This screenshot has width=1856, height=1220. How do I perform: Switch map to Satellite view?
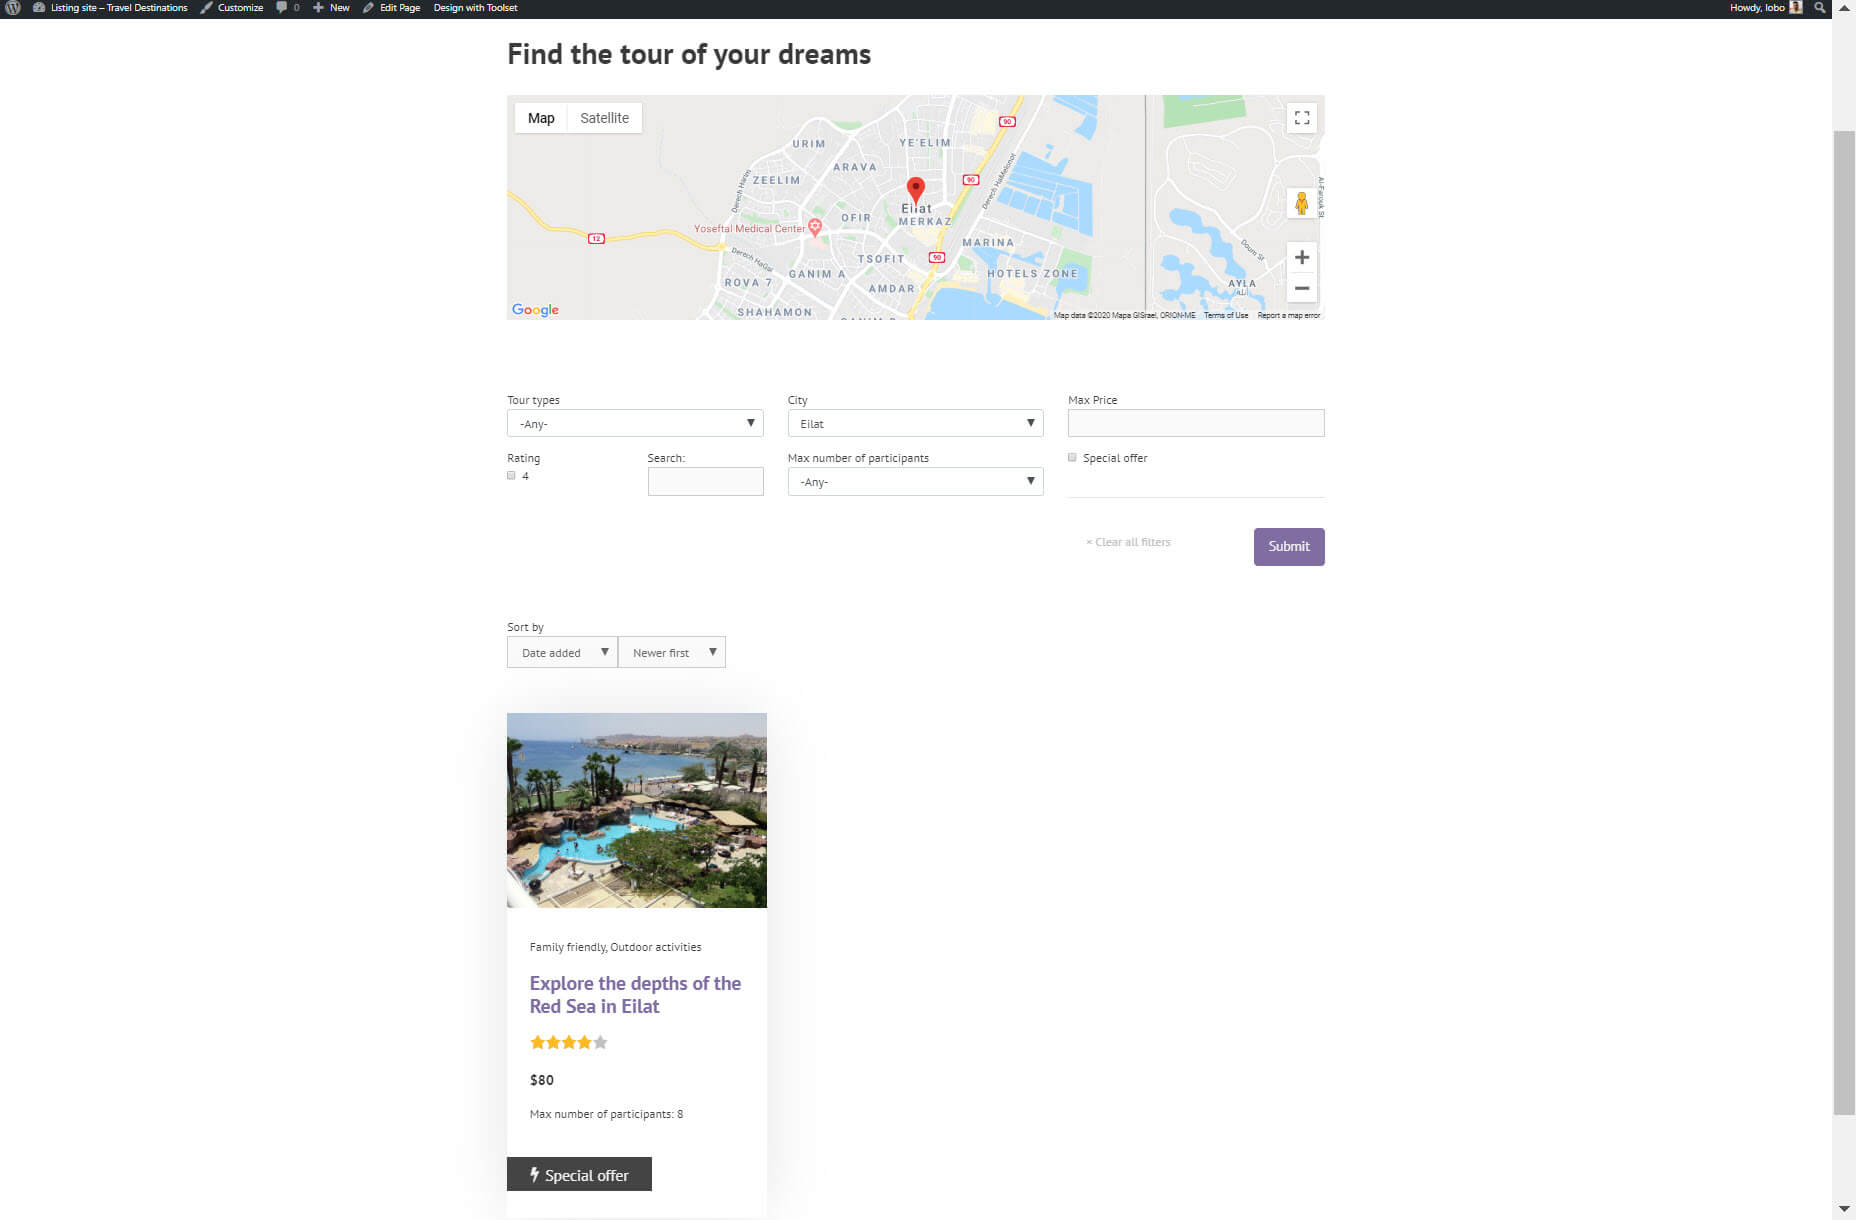(605, 118)
